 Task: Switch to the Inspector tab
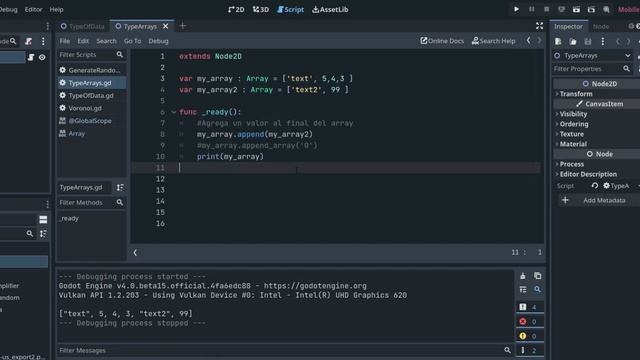tap(568, 27)
